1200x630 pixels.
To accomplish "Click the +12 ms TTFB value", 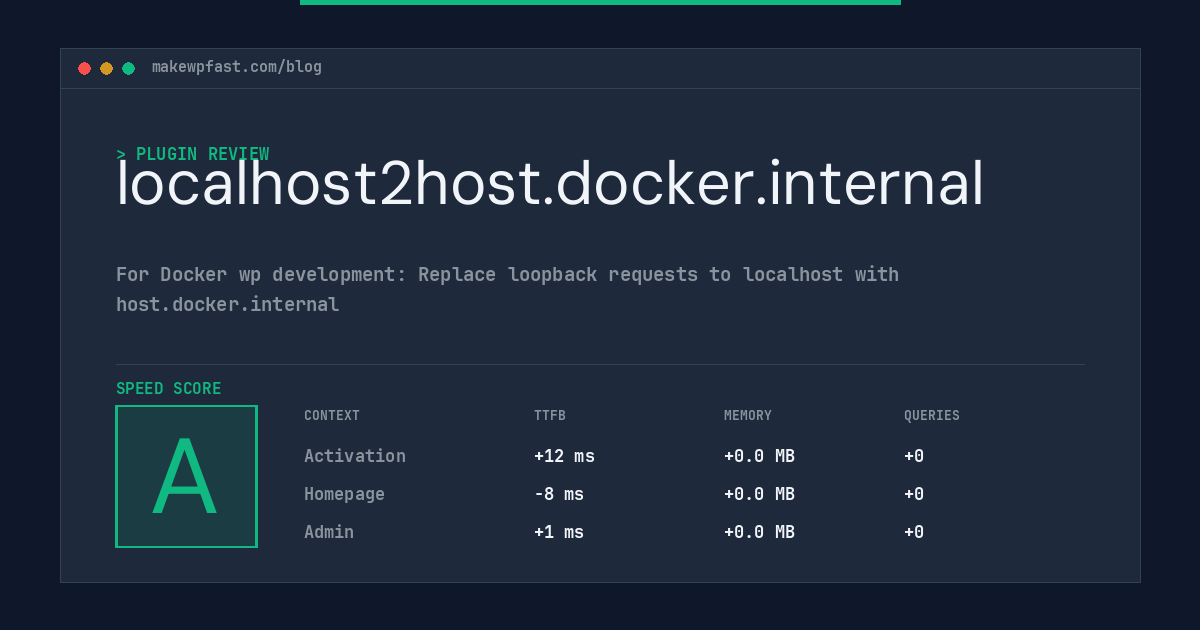I will click(564, 456).
